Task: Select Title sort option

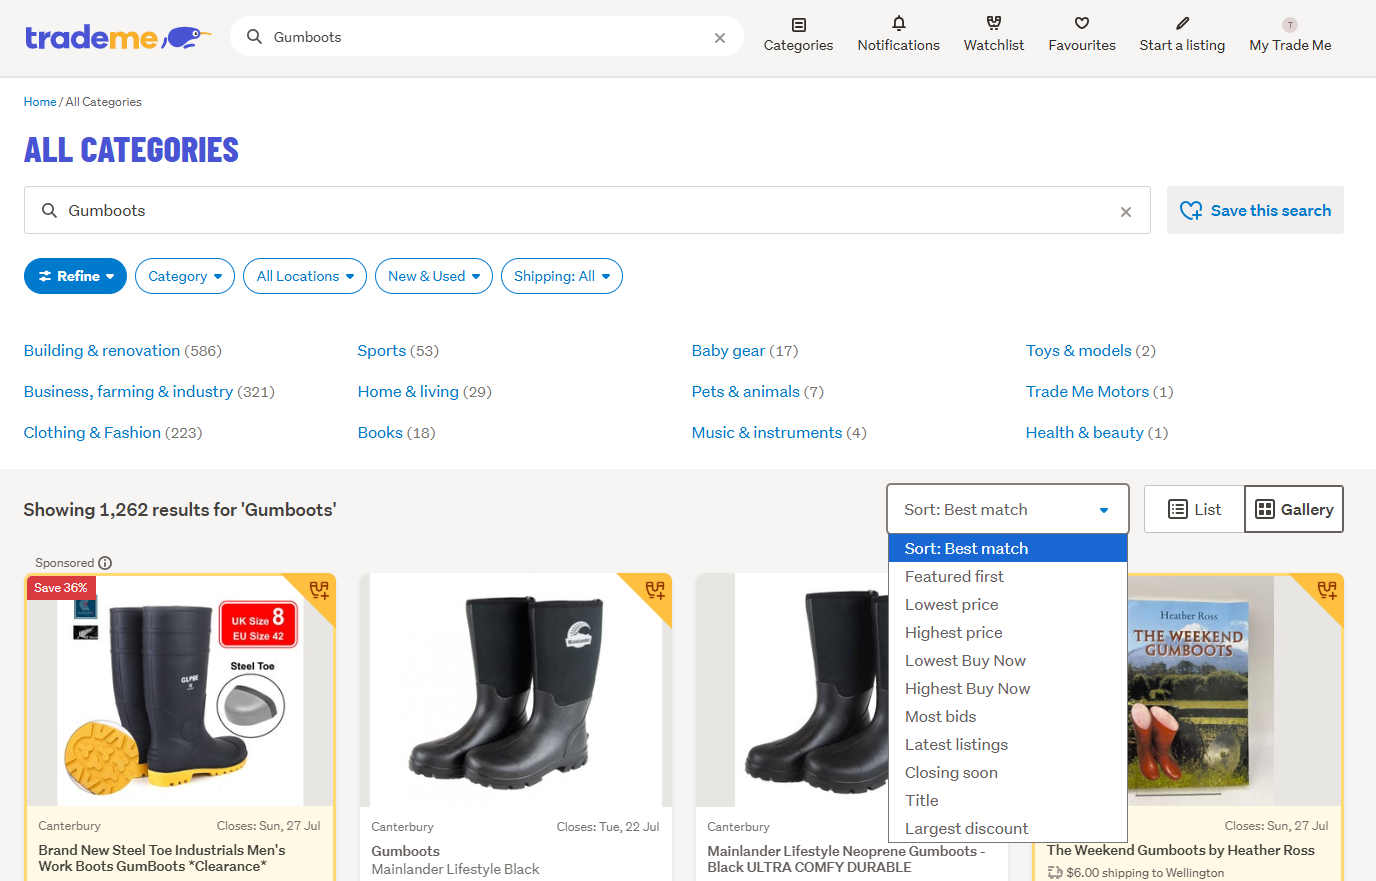Action: (1008, 800)
